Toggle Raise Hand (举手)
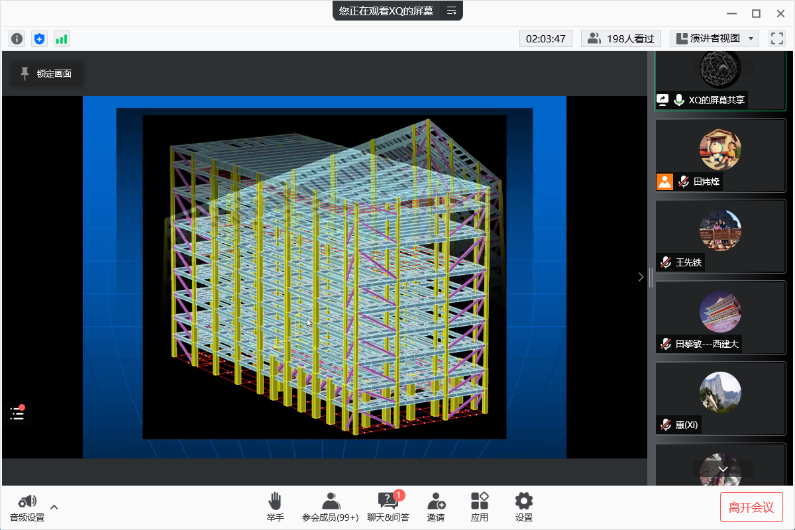795x530 pixels. [275, 507]
